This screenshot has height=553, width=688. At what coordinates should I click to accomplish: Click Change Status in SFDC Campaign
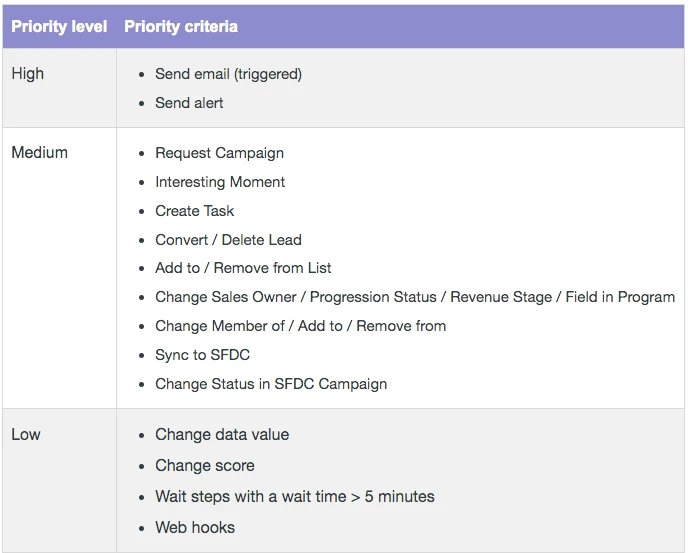coord(271,384)
